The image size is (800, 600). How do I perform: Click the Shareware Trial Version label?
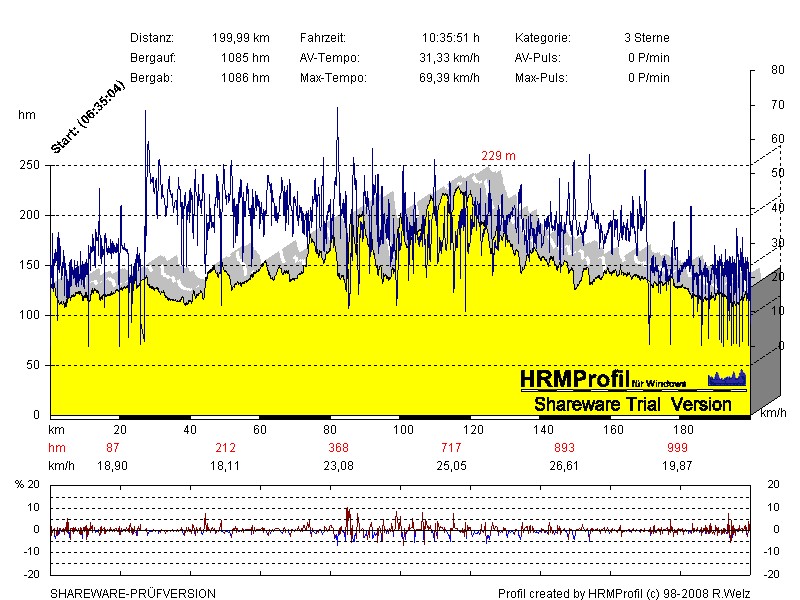pos(633,404)
